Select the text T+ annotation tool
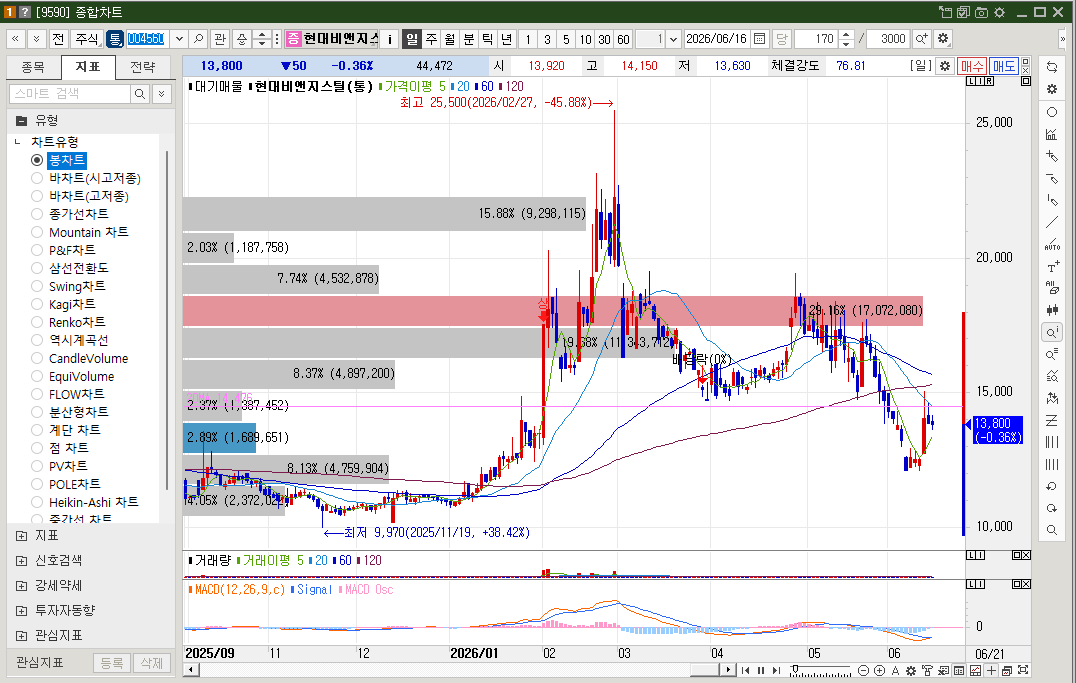This screenshot has height=683, width=1076. [1051, 267]
